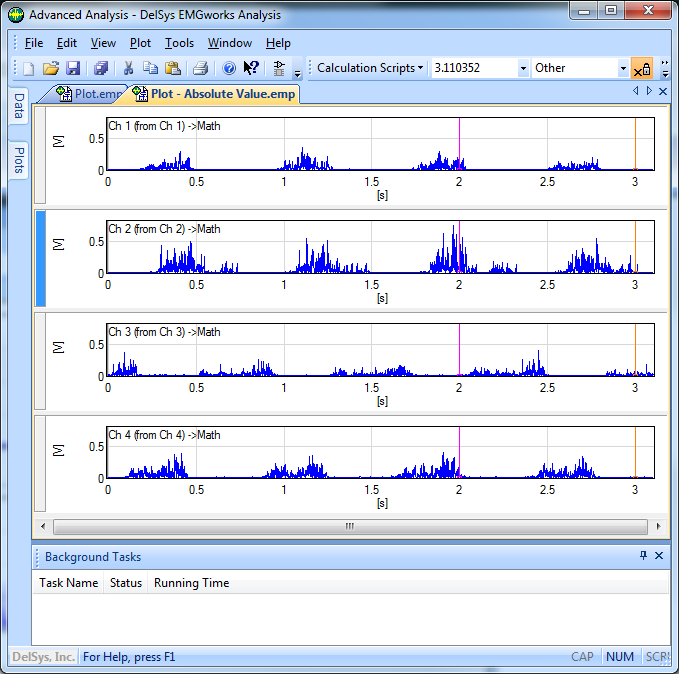
Task: Activate the What's This context help pointer
Action: point(251,69)
